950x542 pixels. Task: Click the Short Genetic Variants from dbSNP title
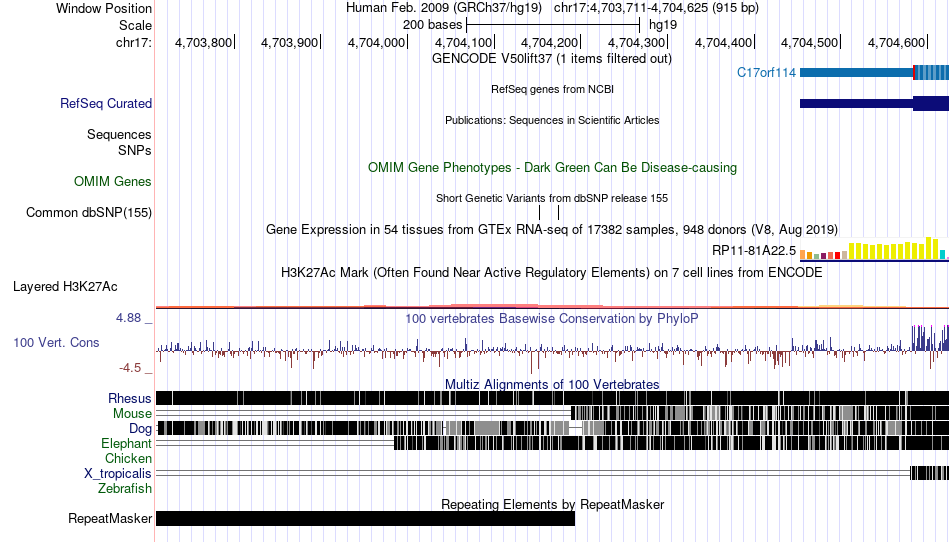pos(552,198)
